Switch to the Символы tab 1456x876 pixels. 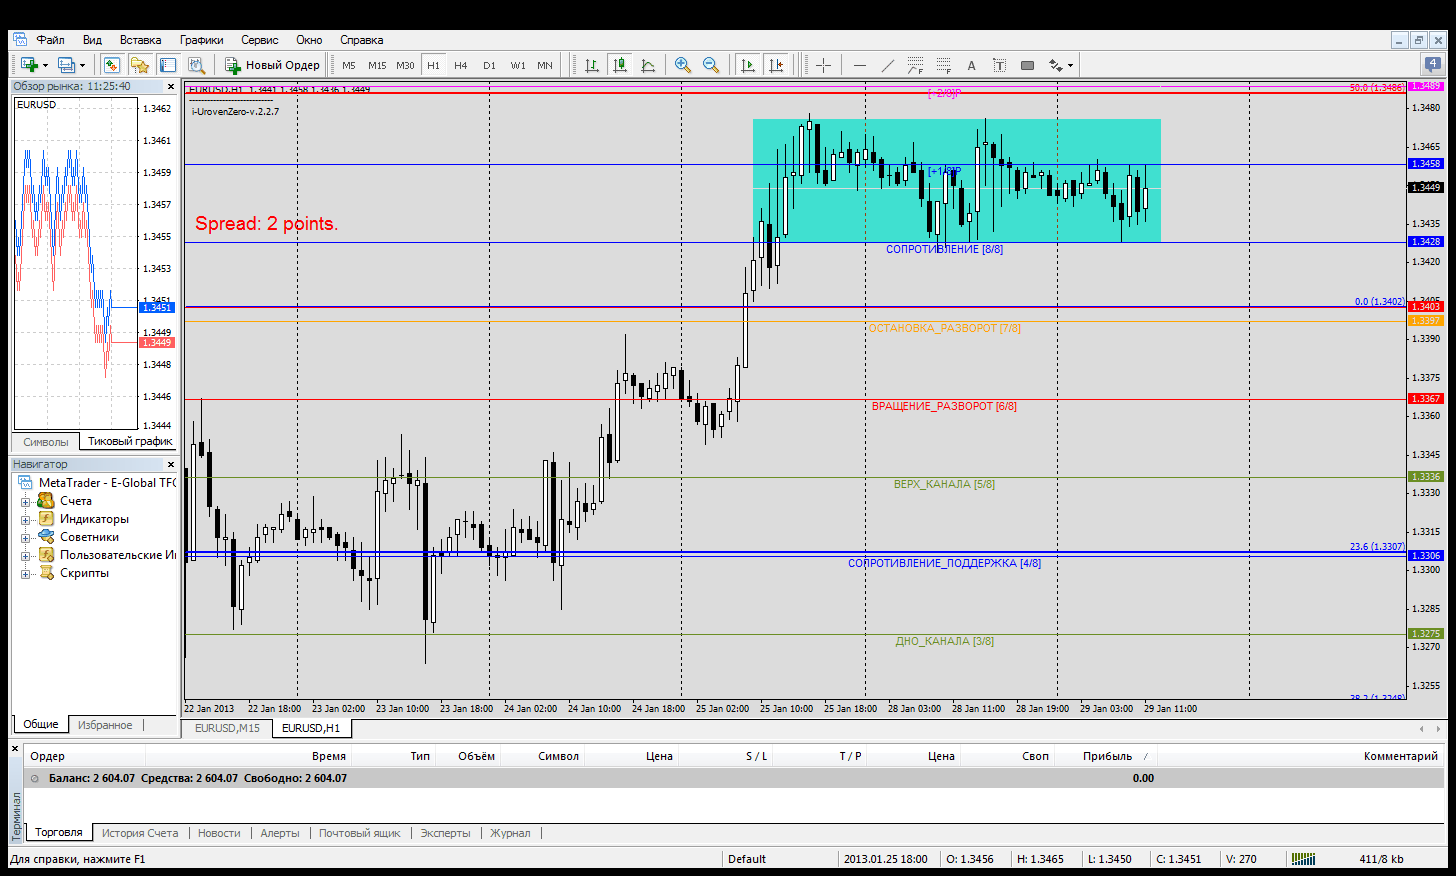pyautogui.click(x=46, y=441)
